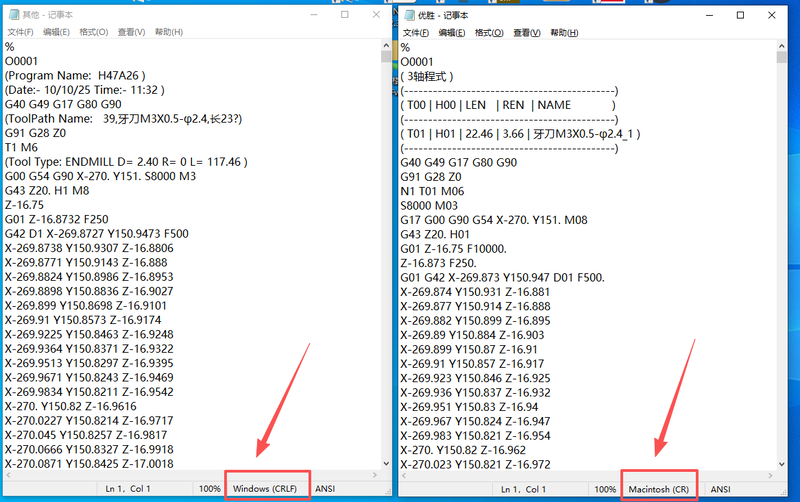Click left window's horizontal scroll right arrow
The image size is (800, 502).
point(377,476)
